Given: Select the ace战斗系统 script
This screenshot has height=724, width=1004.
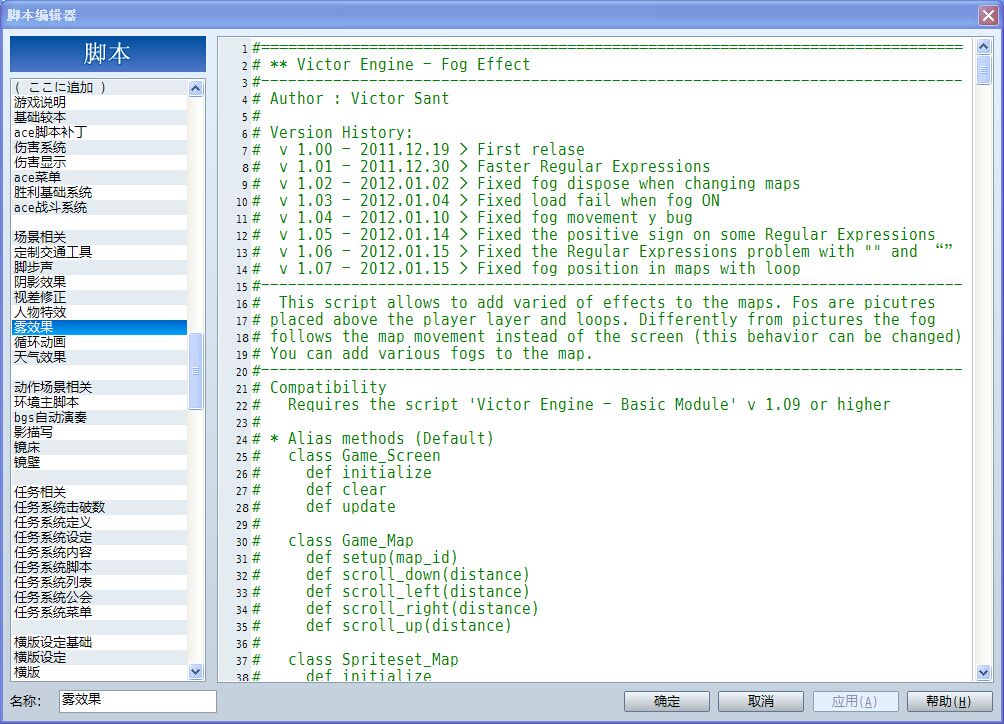Looking at the screenshot, I should 100,207.
